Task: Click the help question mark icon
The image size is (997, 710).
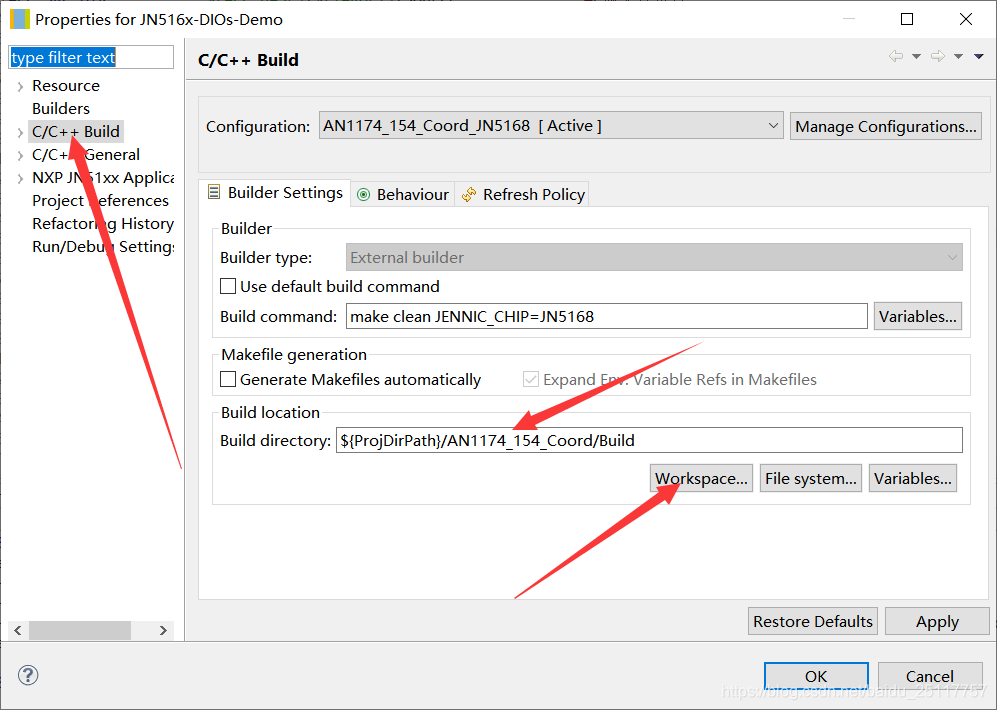Action: point(28,675)
